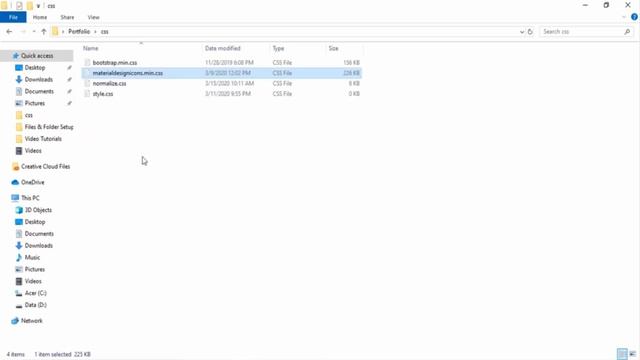The height and width of the screenshot is (360, 640).
Task: Open Data (D:) drive
Action: tap(36, 305)
